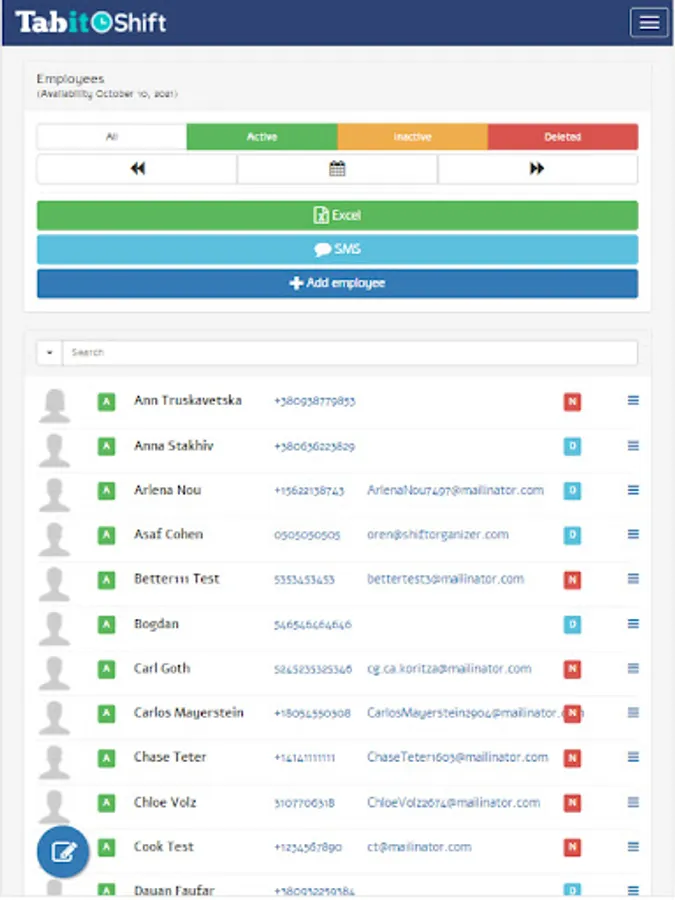The image size is (675, 900).
Task: Click Chloe Volz's phone 3107706318
Action: coord(304,802)
